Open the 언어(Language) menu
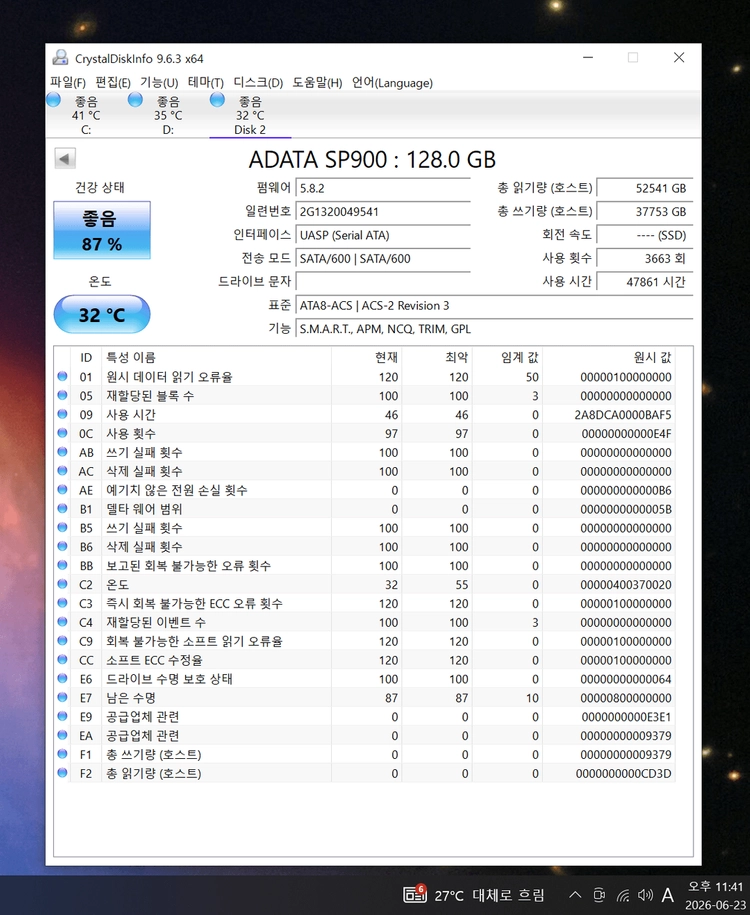 pyautogui.click(x=392, y=82)
